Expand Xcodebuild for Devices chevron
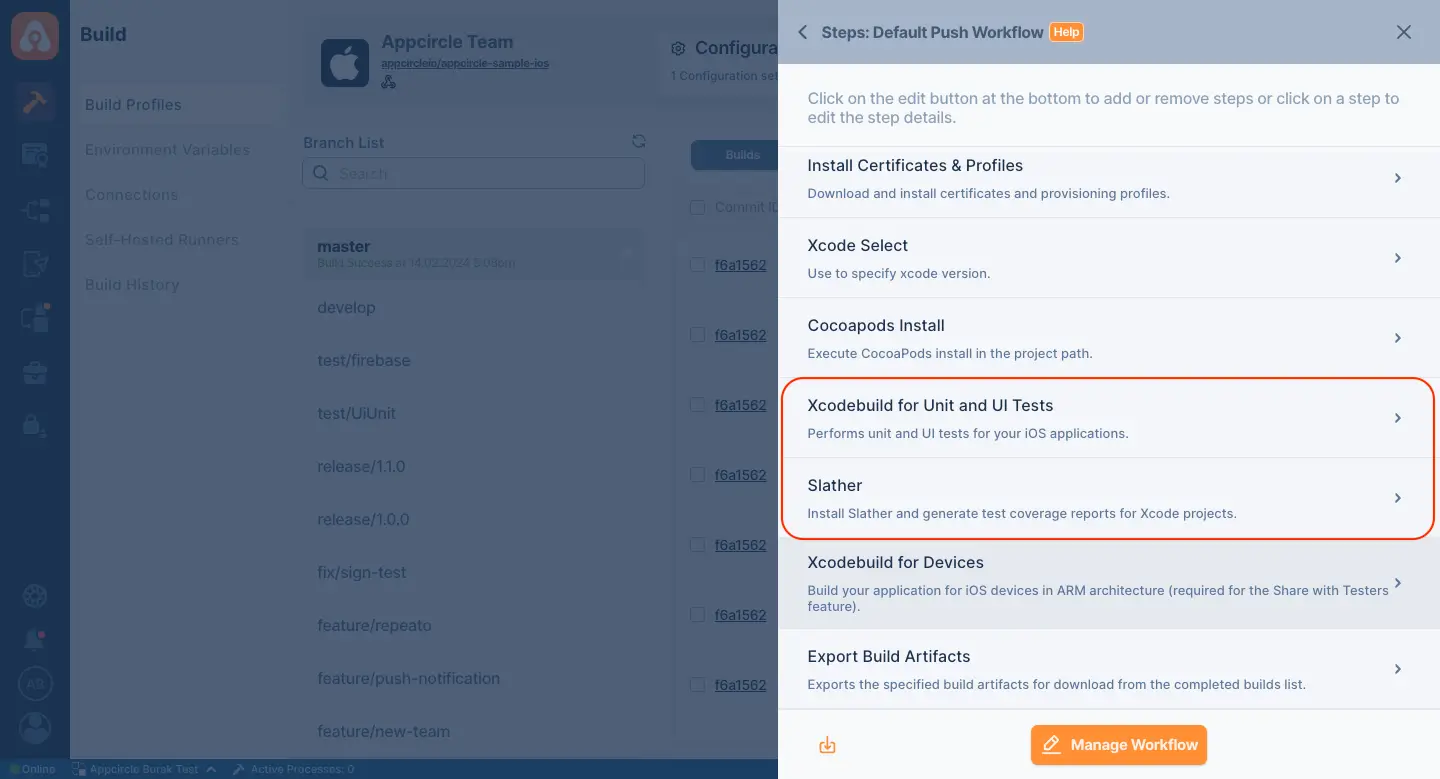This screenshot has width=1440, height=779. click(x=1398, y=583)
